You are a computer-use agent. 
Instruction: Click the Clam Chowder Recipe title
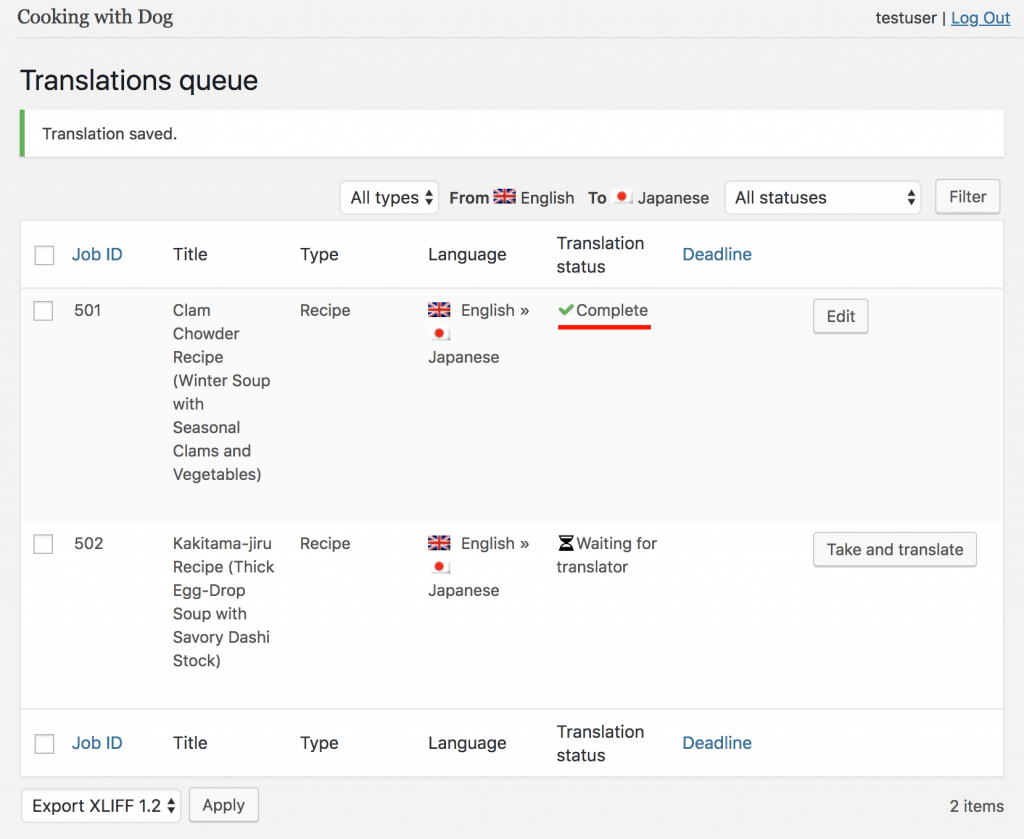pos(221,392)
